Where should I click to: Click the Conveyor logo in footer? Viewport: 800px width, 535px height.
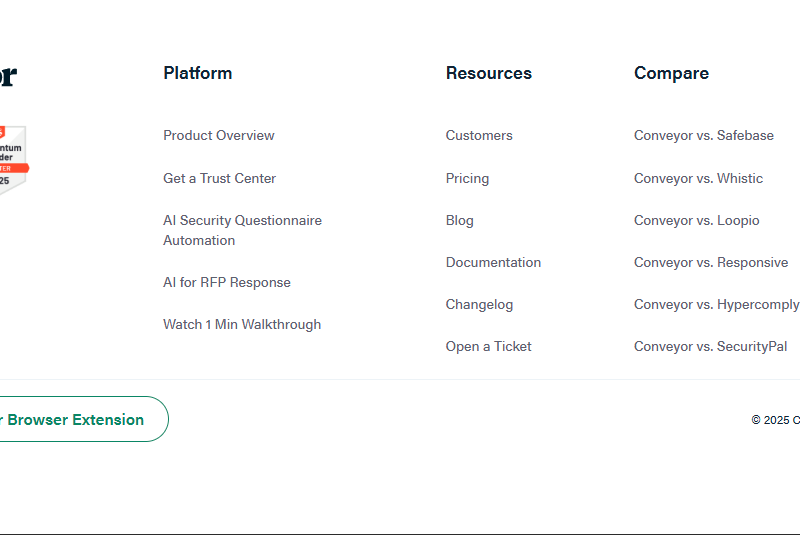tap(8, 75)
